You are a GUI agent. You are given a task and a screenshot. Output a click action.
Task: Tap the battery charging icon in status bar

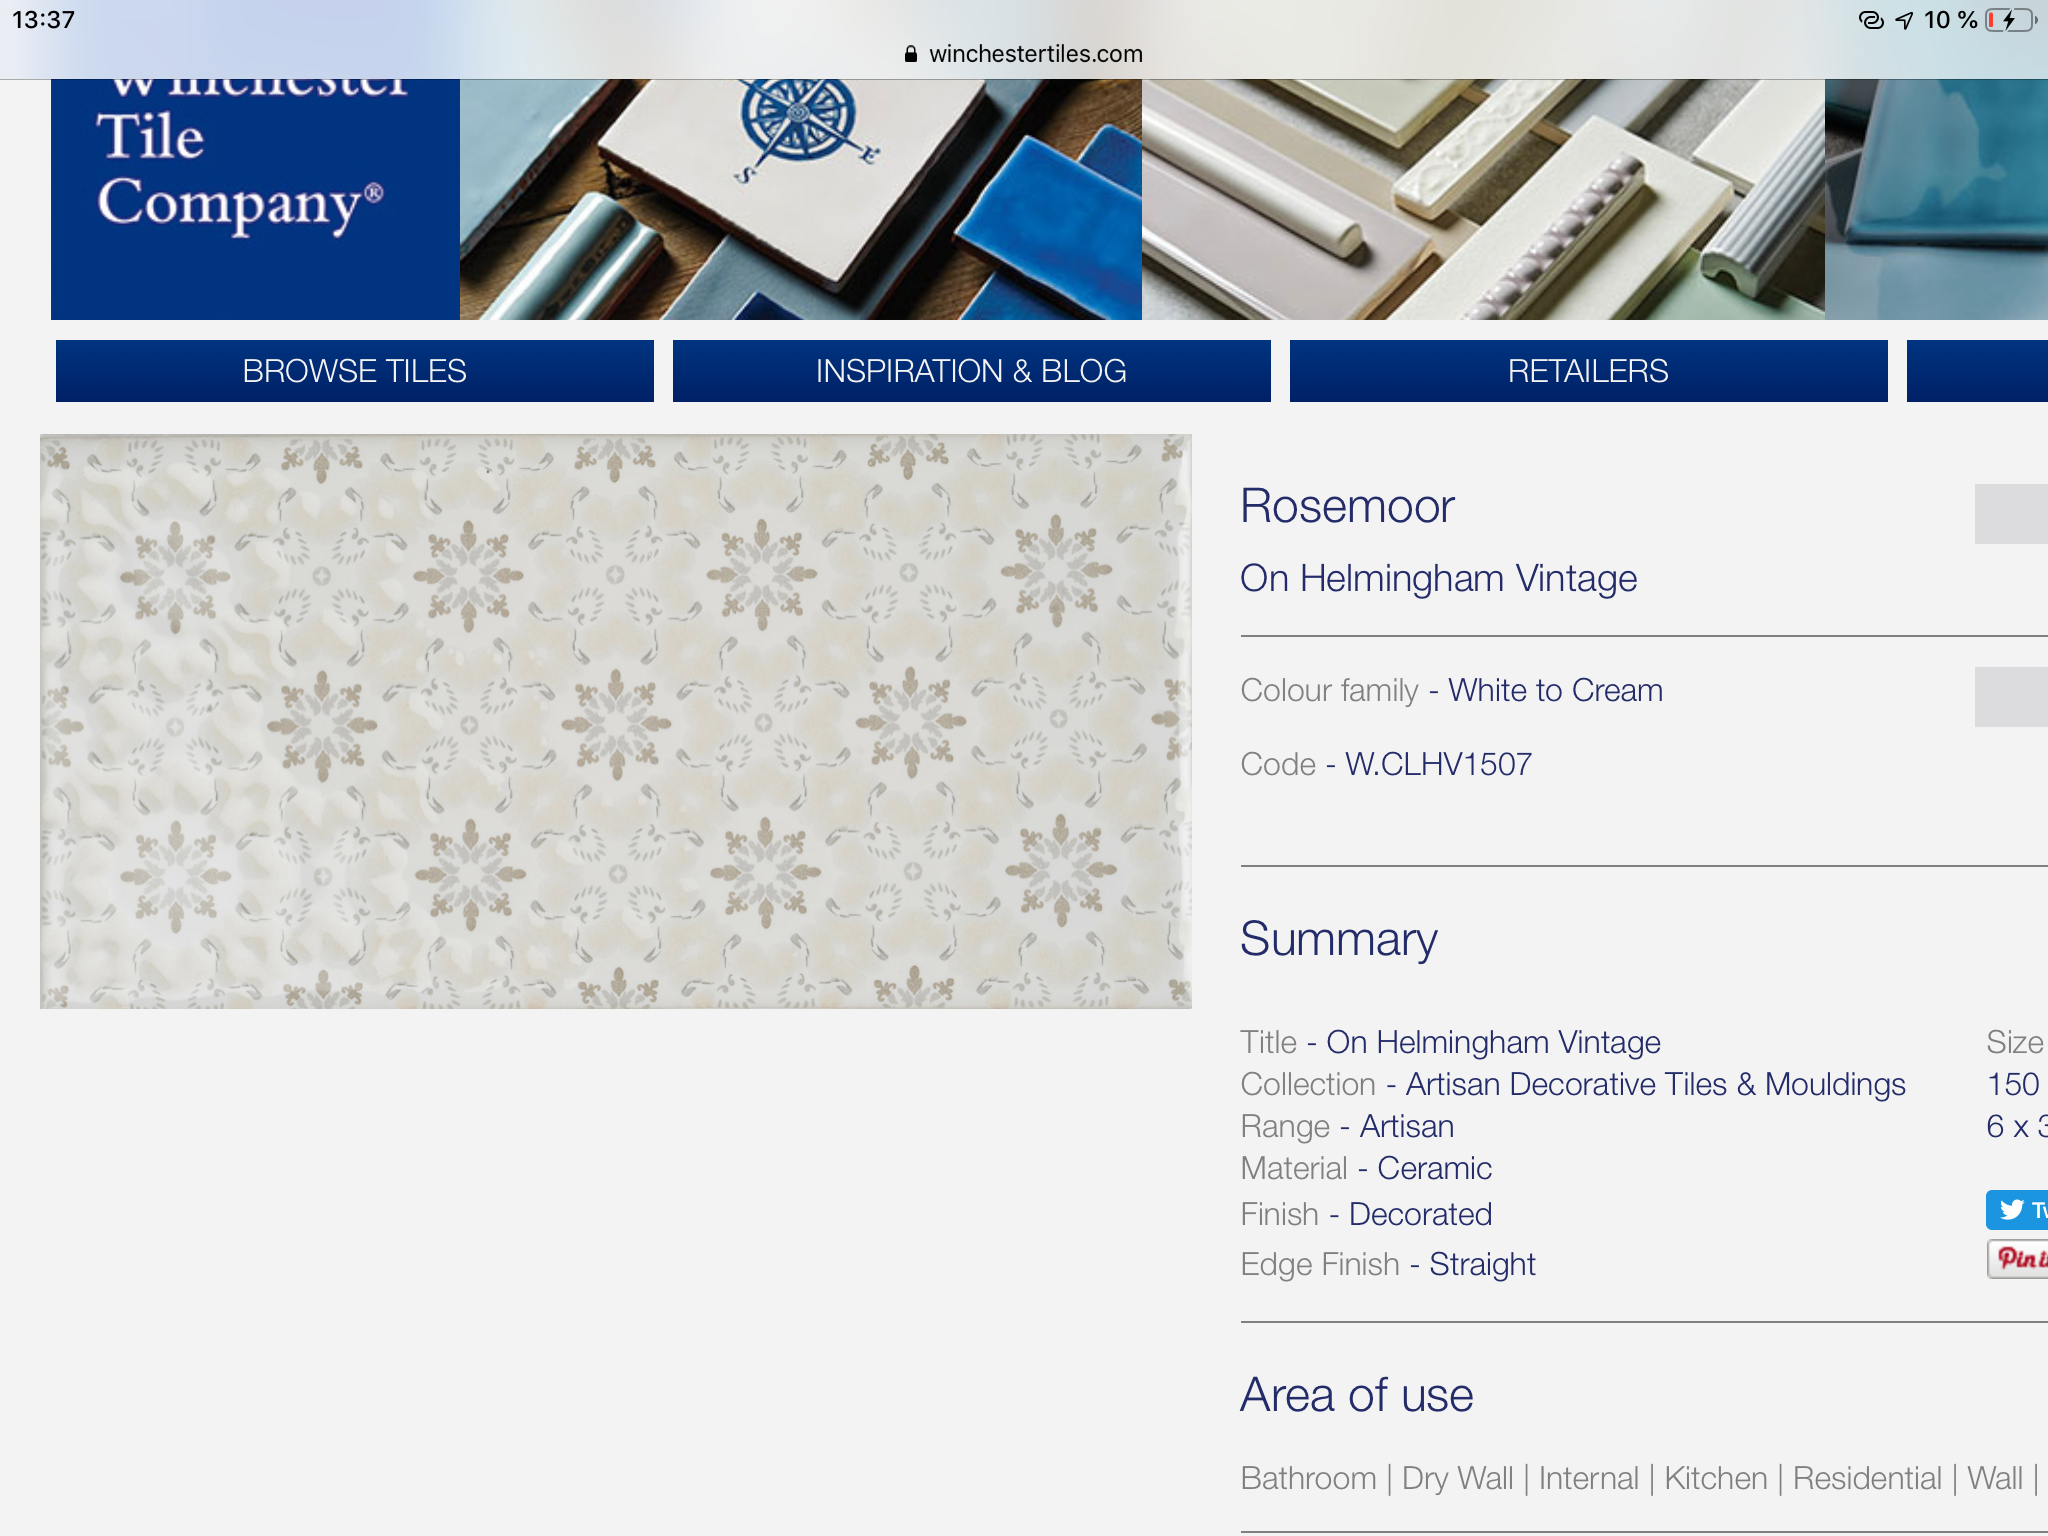2009,20
